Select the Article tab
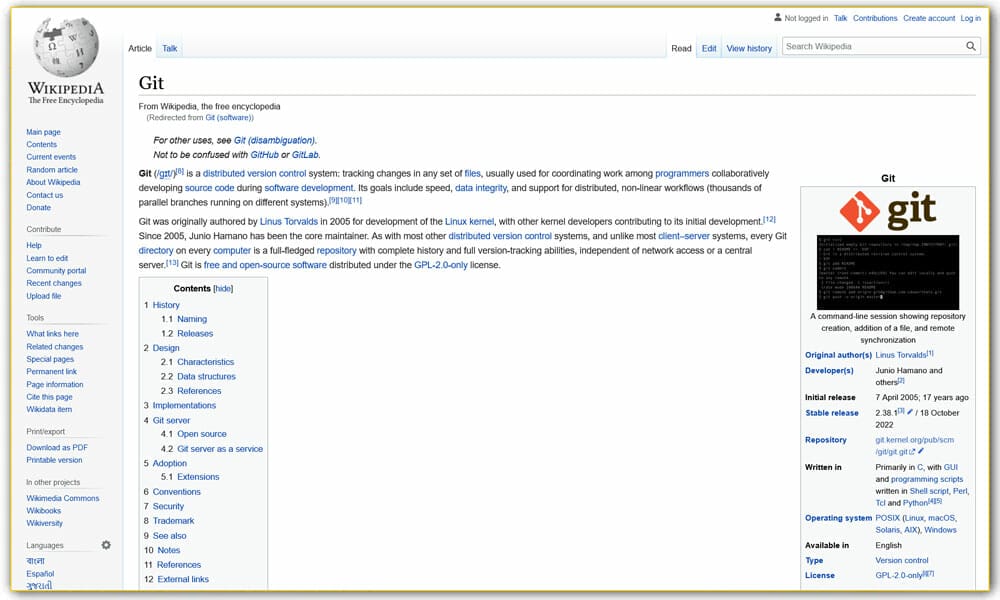Screen dimensions: 1000x600 click(140, 47)
